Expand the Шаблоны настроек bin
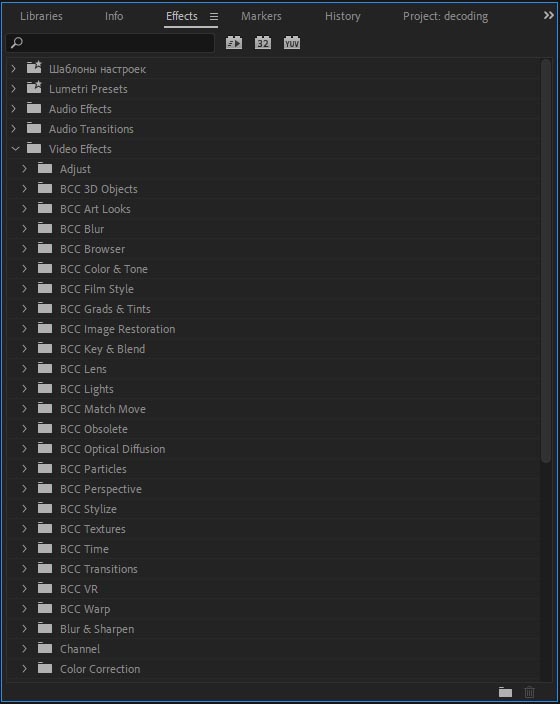560x704 pixels. click(14, 69)
